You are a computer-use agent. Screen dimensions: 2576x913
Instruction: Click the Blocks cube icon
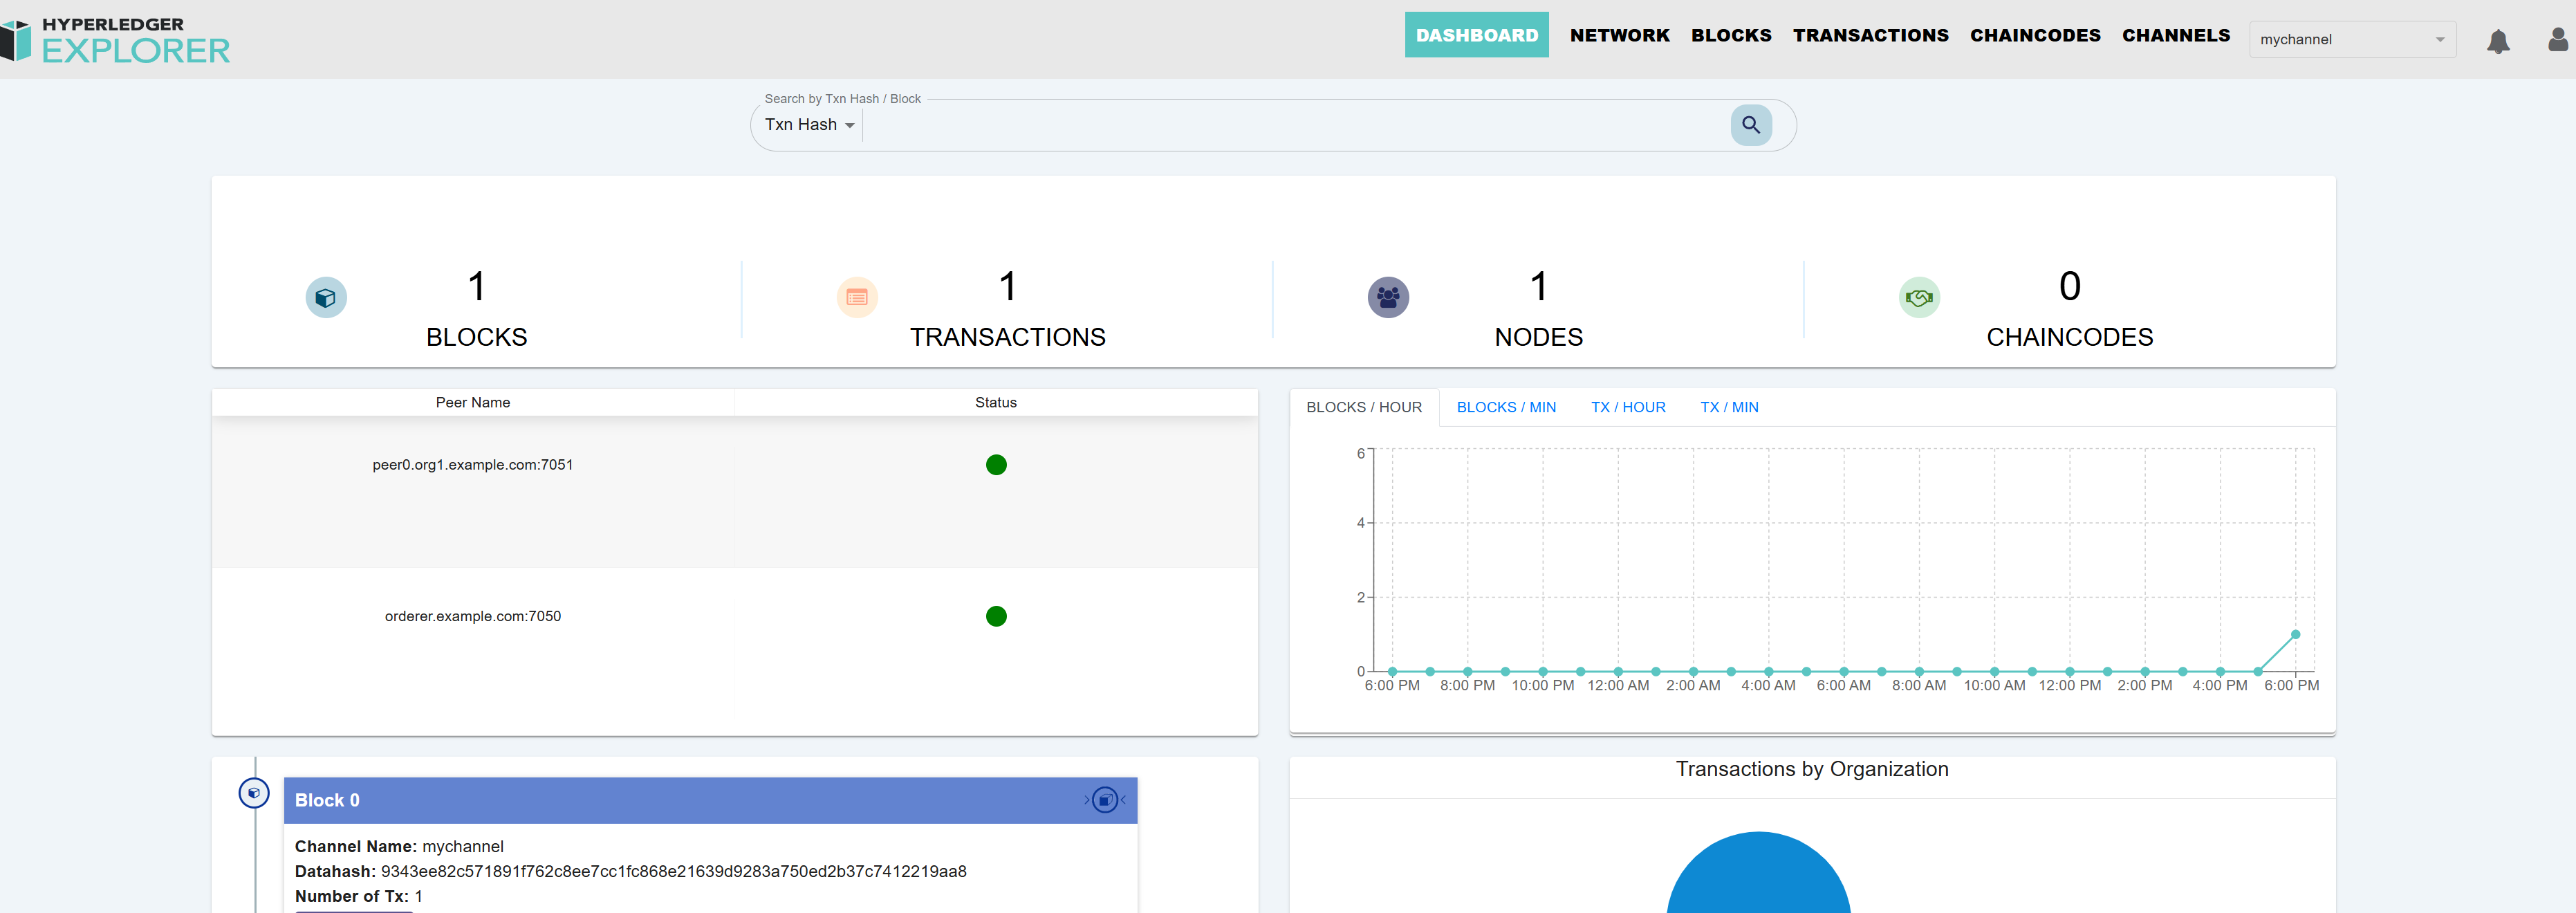[326, 298]
